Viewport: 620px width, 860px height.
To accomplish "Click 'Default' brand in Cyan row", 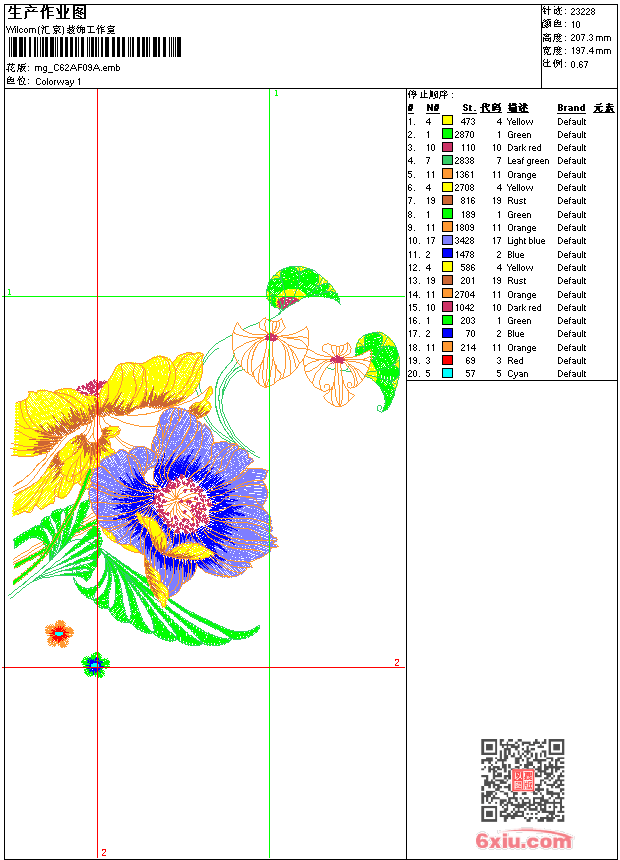I will click(x=571, y=374).
